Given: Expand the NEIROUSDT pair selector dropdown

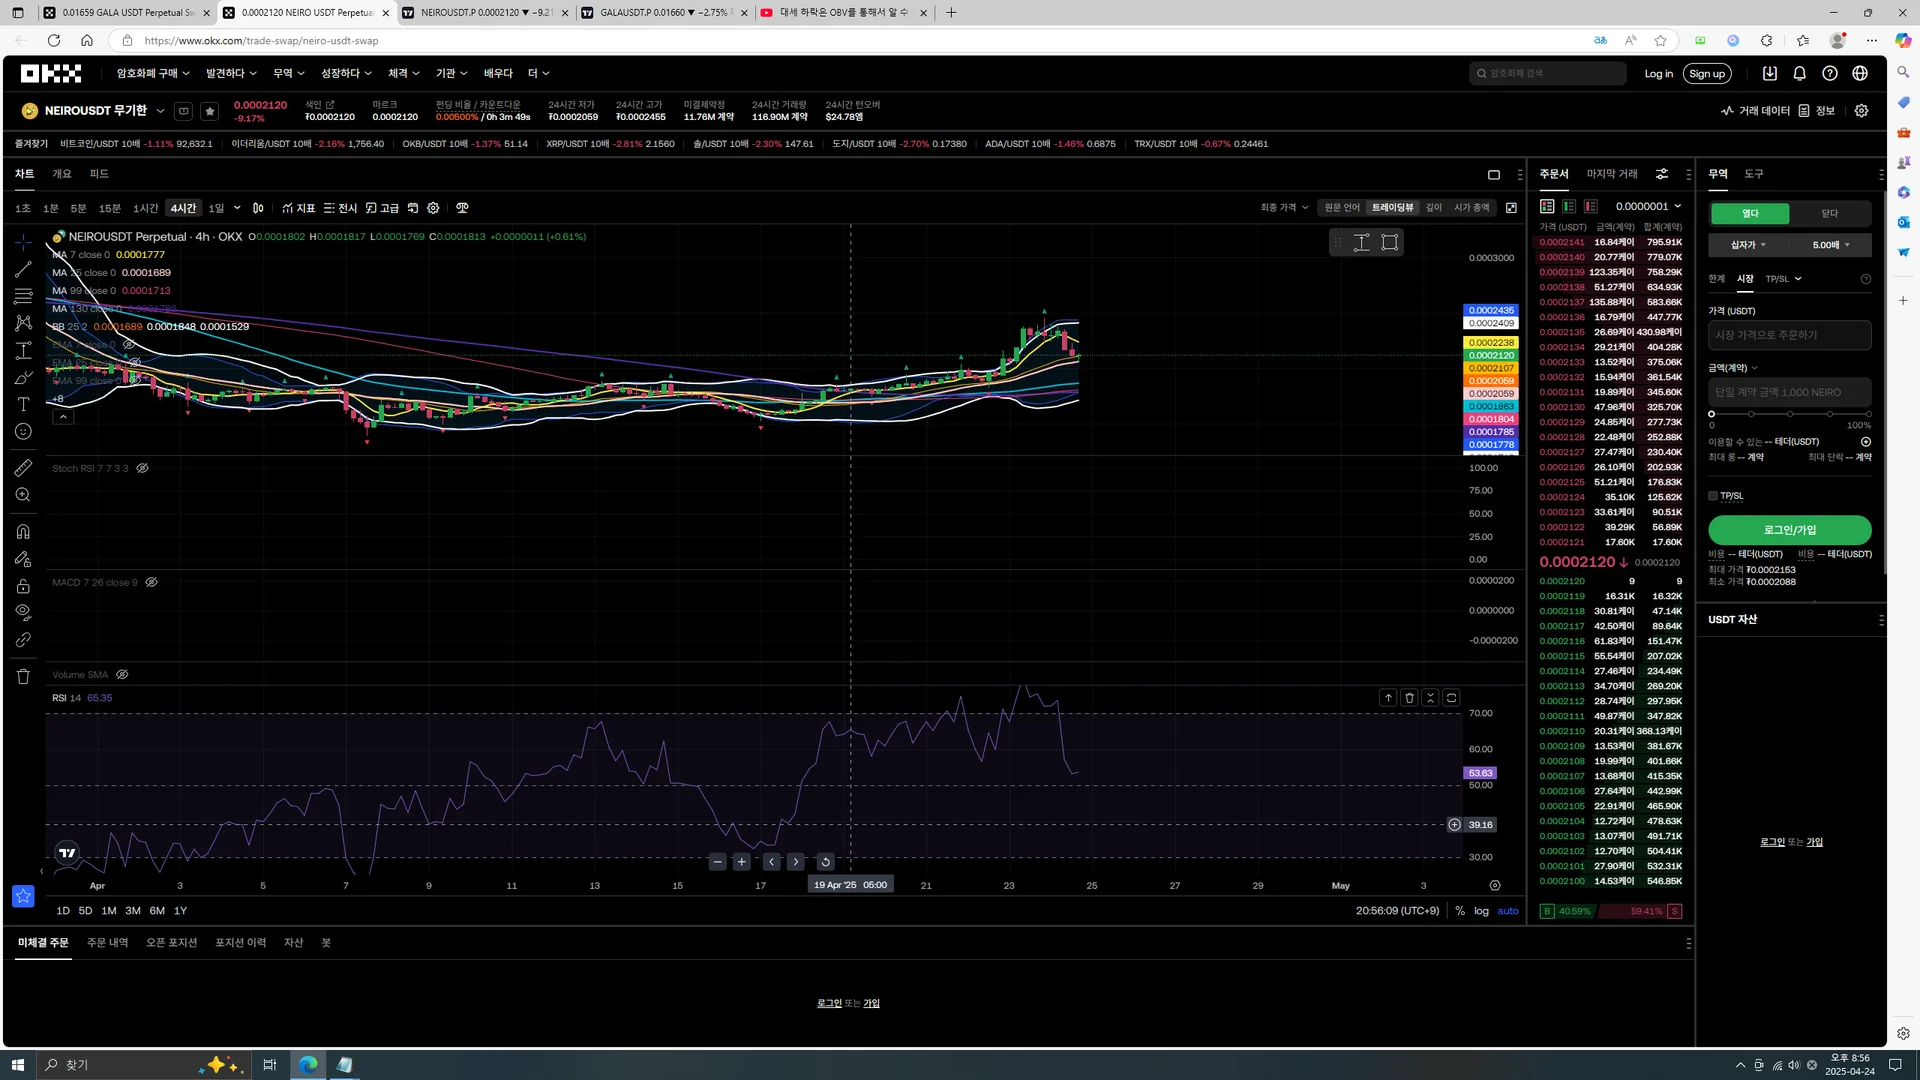Looking at the screenshot, I should (160, 111).
